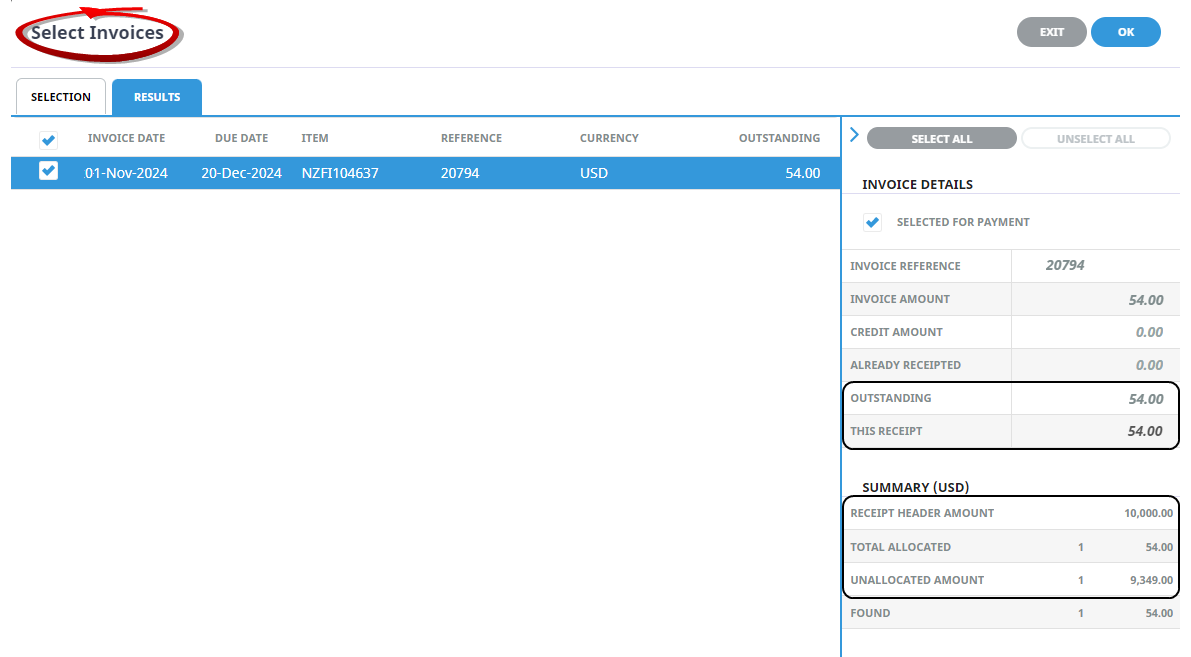
Task: Click the Select All button
Action: pyautogui.click(x=941, y=139)
